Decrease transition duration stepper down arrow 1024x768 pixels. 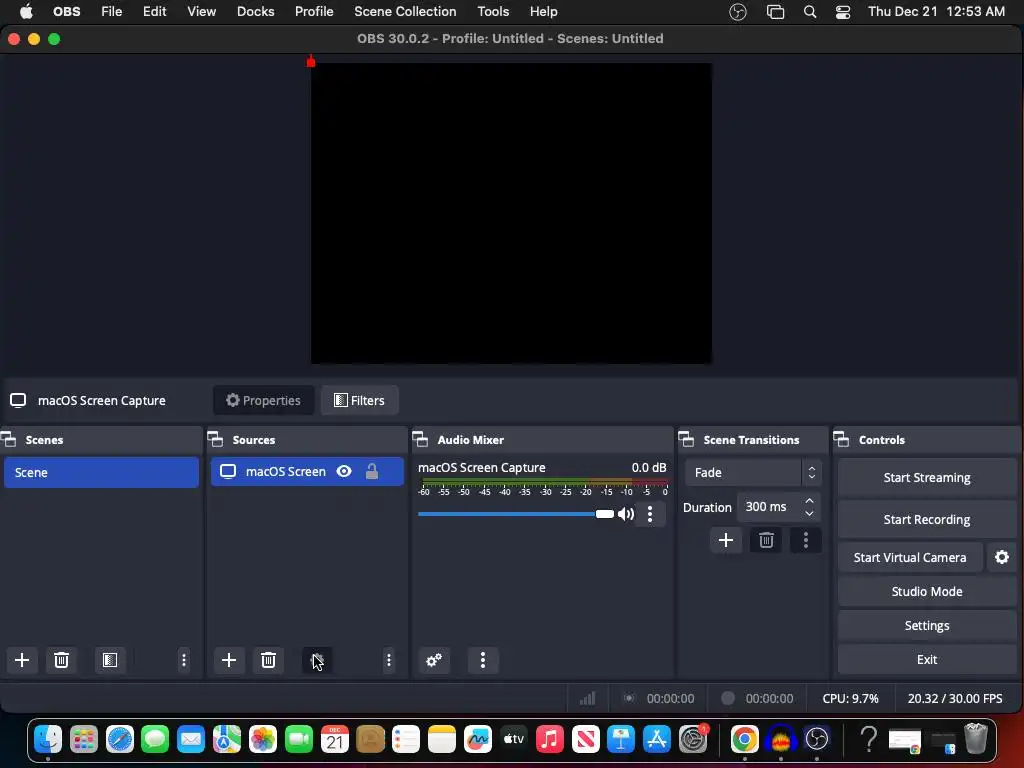tap(809, 513)
